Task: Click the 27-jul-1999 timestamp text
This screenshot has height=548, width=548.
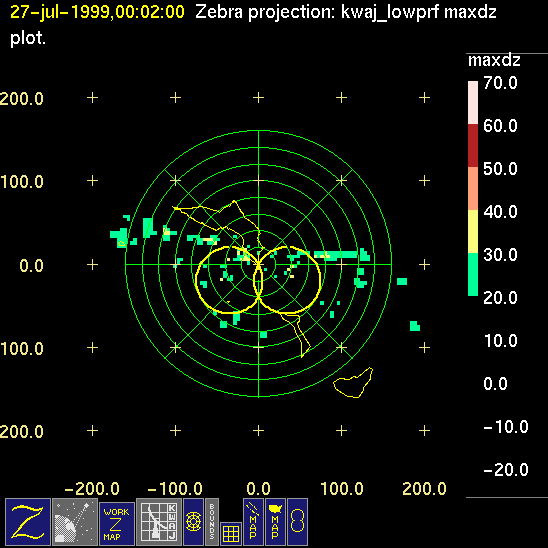Action: [97, 12]
